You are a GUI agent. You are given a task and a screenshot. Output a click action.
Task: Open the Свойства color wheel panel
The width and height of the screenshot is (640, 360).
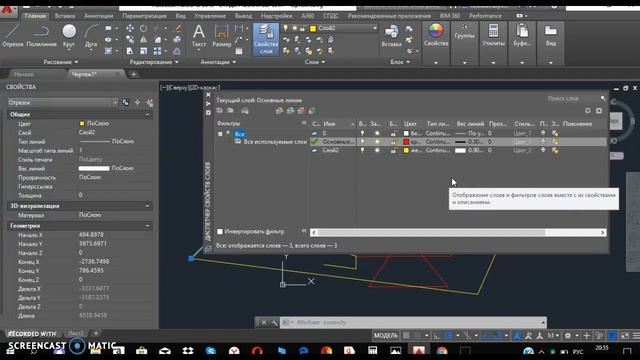(436, 35)
